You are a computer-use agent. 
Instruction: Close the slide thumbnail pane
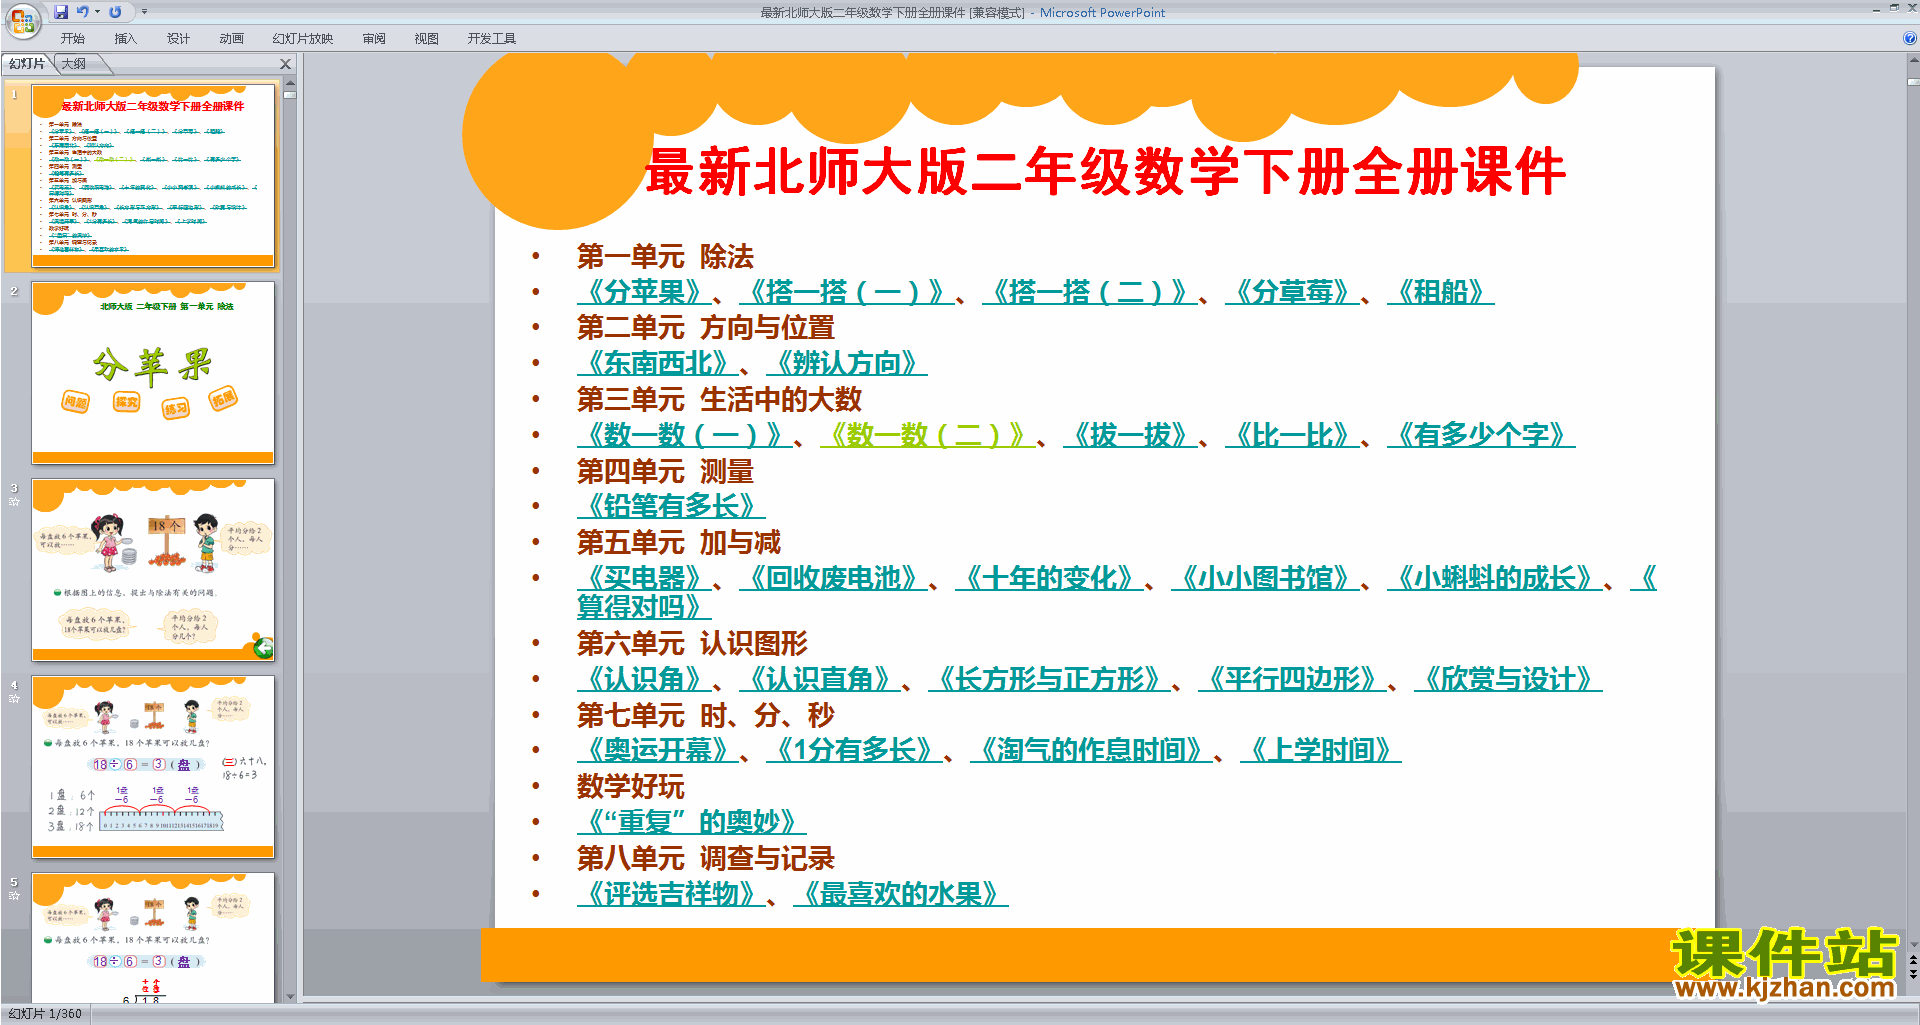[285, 64]
